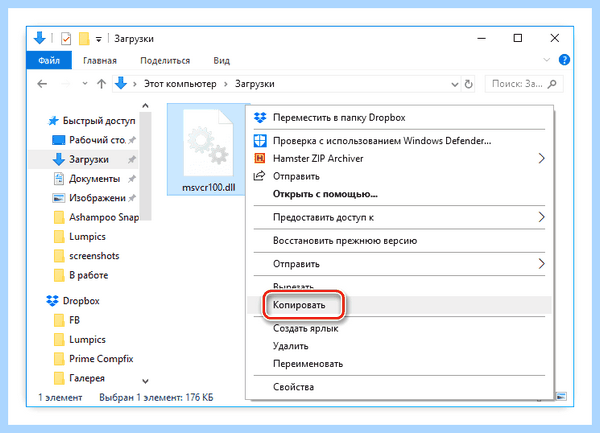Open the Prime Compfix folder
The width and height of the screenshot is (600, 433).
(x=94, y=359)
